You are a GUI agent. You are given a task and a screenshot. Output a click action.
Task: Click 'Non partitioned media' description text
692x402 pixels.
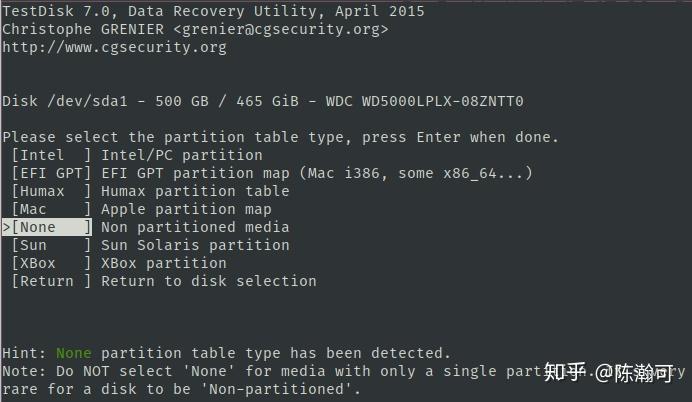(x=195, y=227)
